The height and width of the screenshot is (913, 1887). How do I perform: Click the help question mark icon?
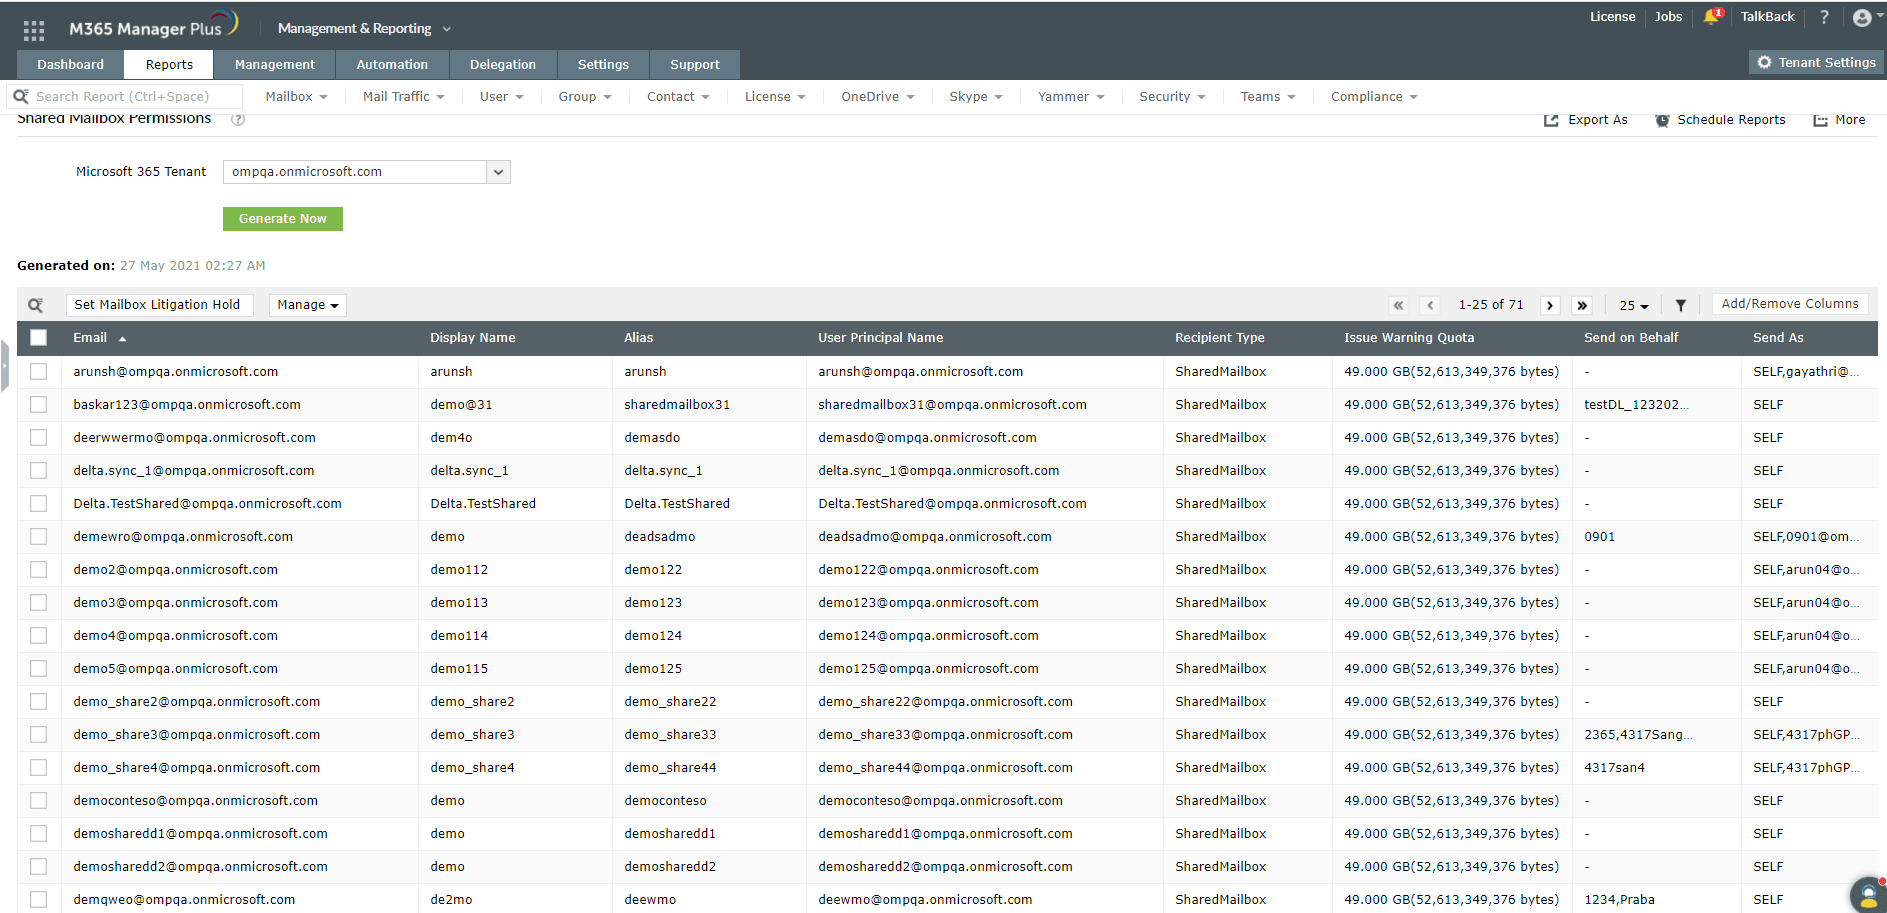pos(1823,16)
